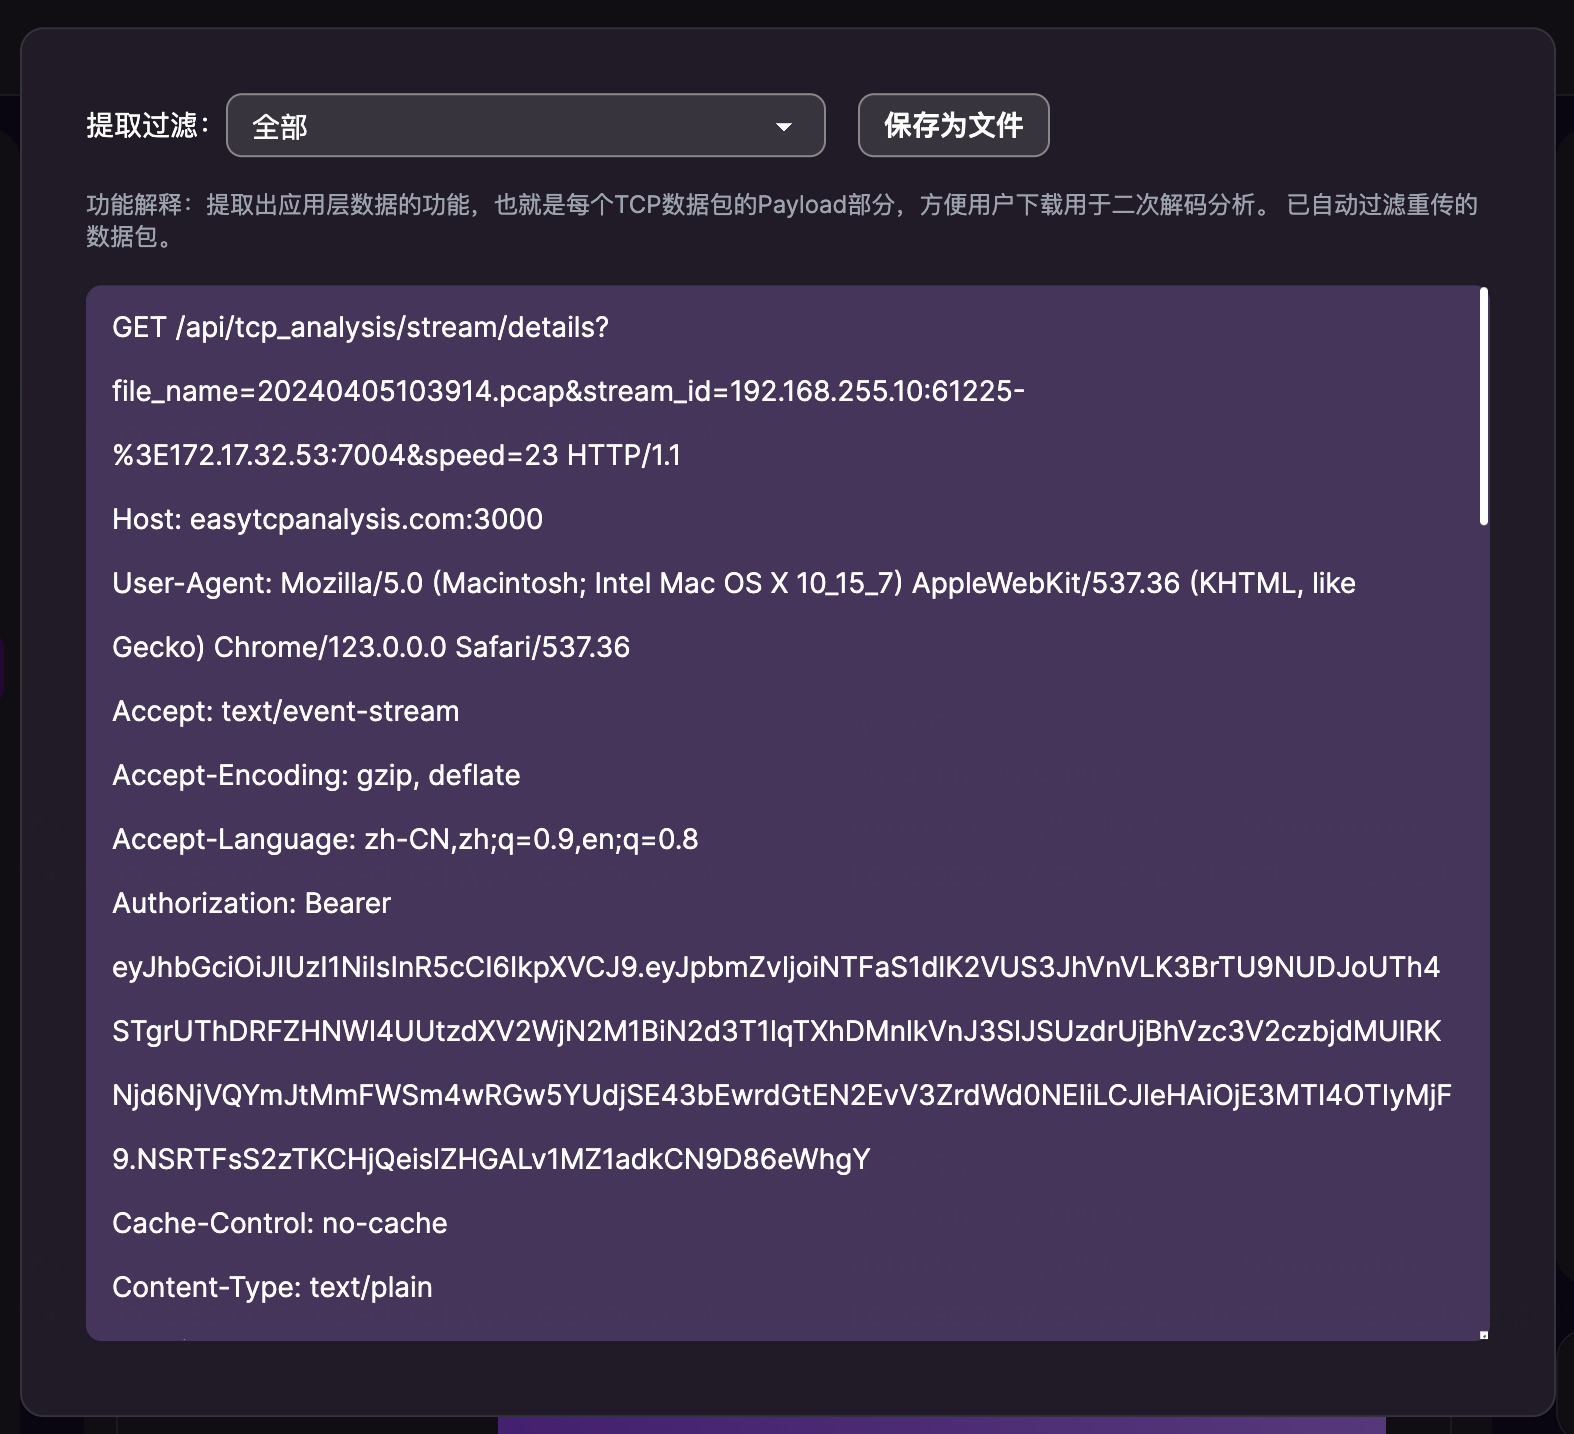Click the Accept: text/event-stream line

pos(285,711)
